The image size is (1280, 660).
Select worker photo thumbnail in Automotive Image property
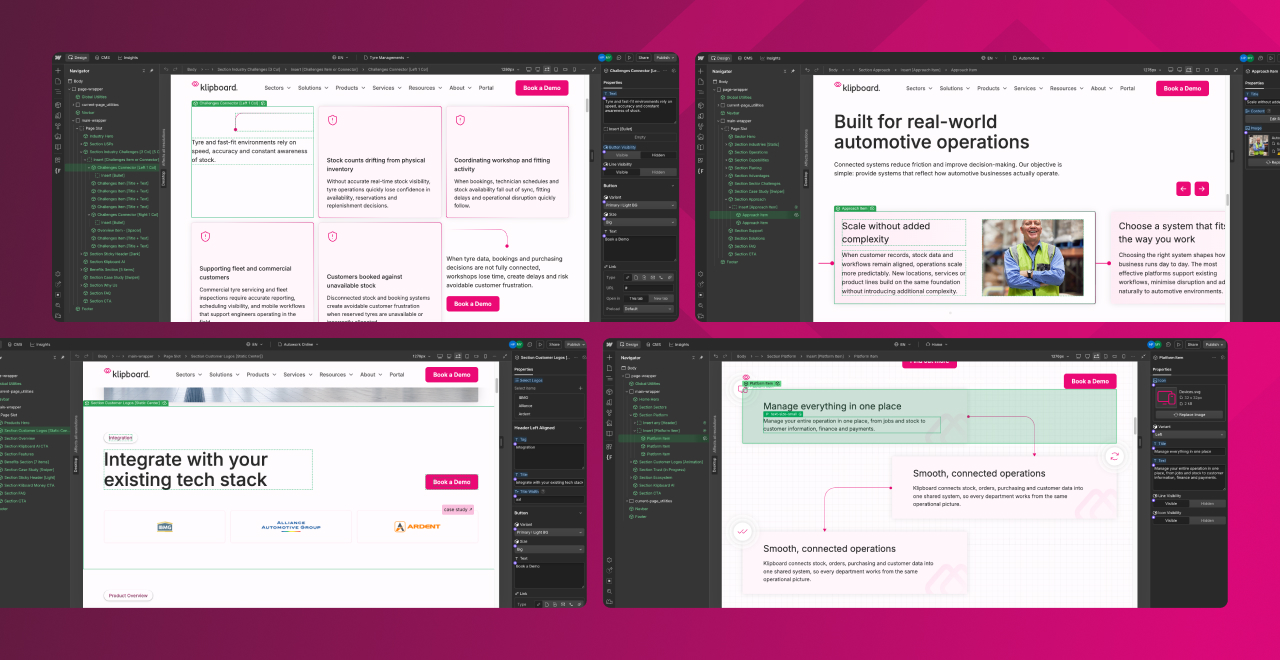1258,145
